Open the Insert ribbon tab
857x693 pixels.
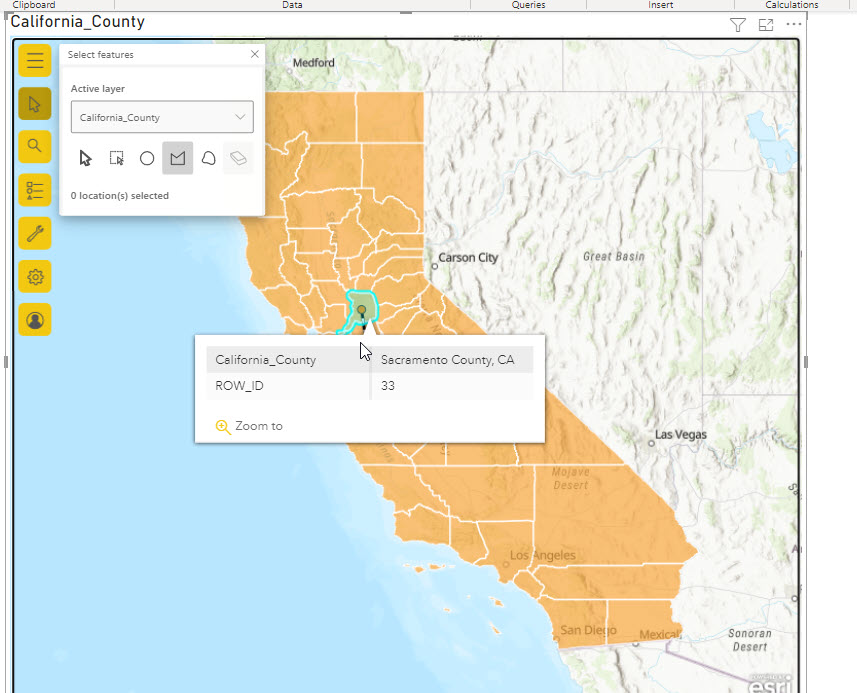click(660, 4)
